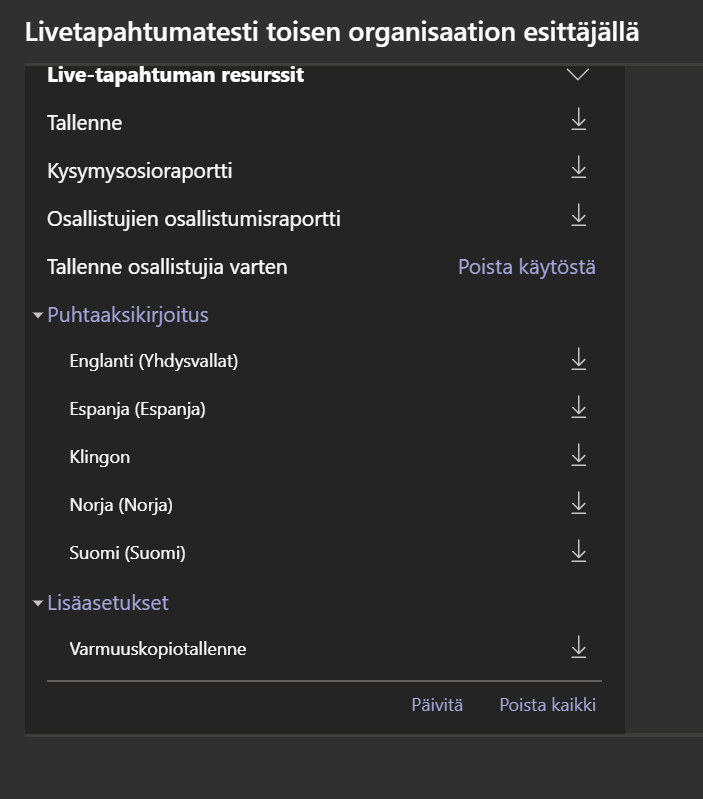Download the Klingon transcript
703x799 pixels.
tap(578, 456)
